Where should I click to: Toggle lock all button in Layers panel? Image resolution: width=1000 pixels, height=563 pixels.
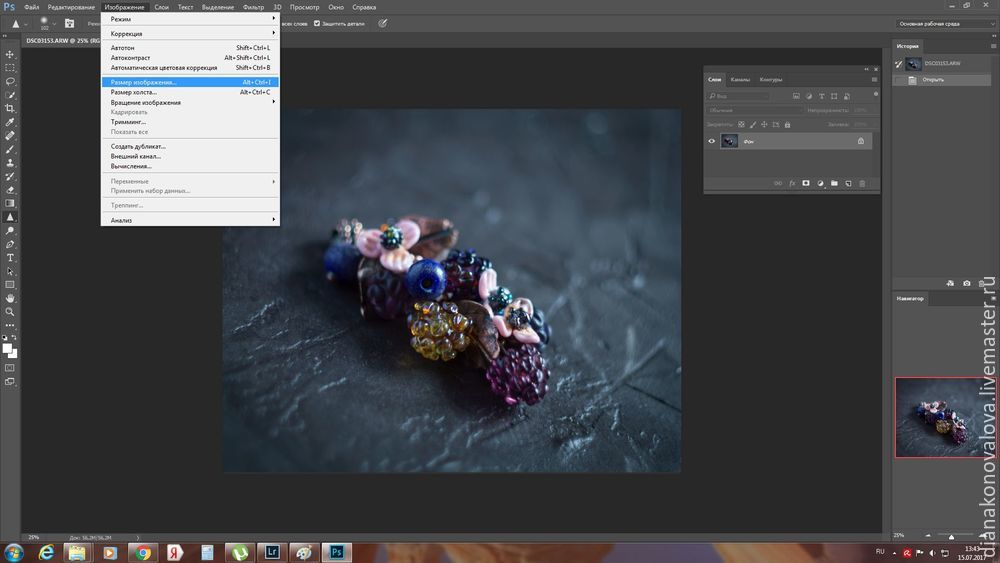click(x=787, y=125)
